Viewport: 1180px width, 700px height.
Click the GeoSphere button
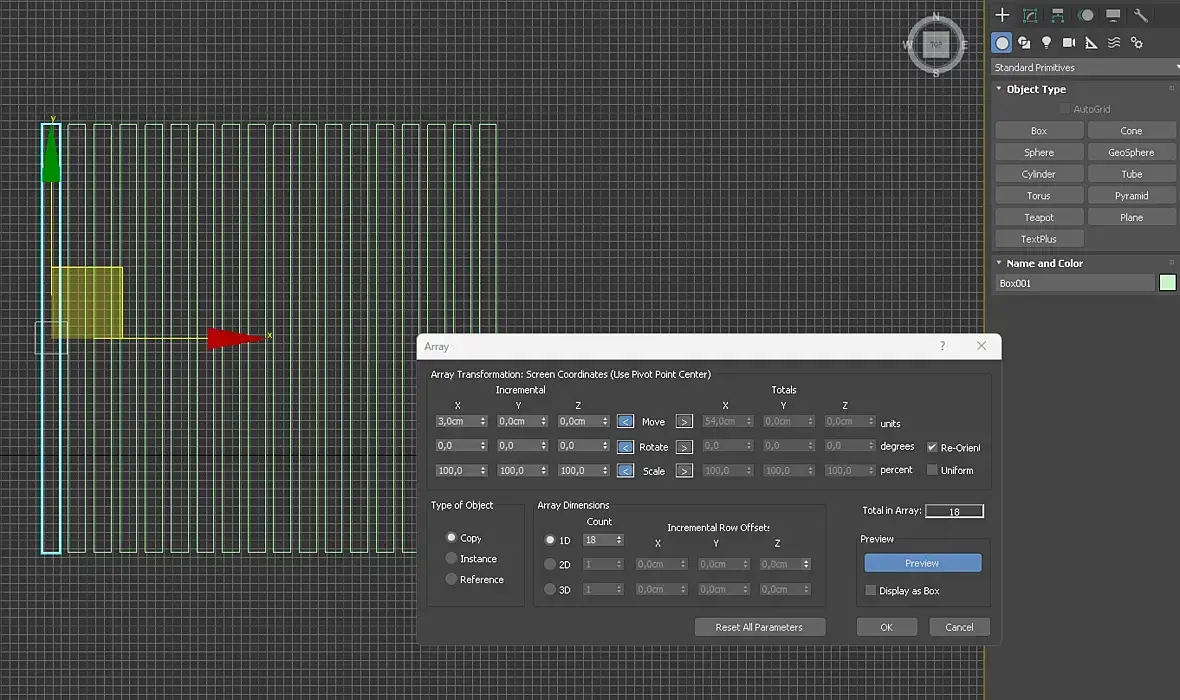pyautogui.click(x=1131, y=153)
